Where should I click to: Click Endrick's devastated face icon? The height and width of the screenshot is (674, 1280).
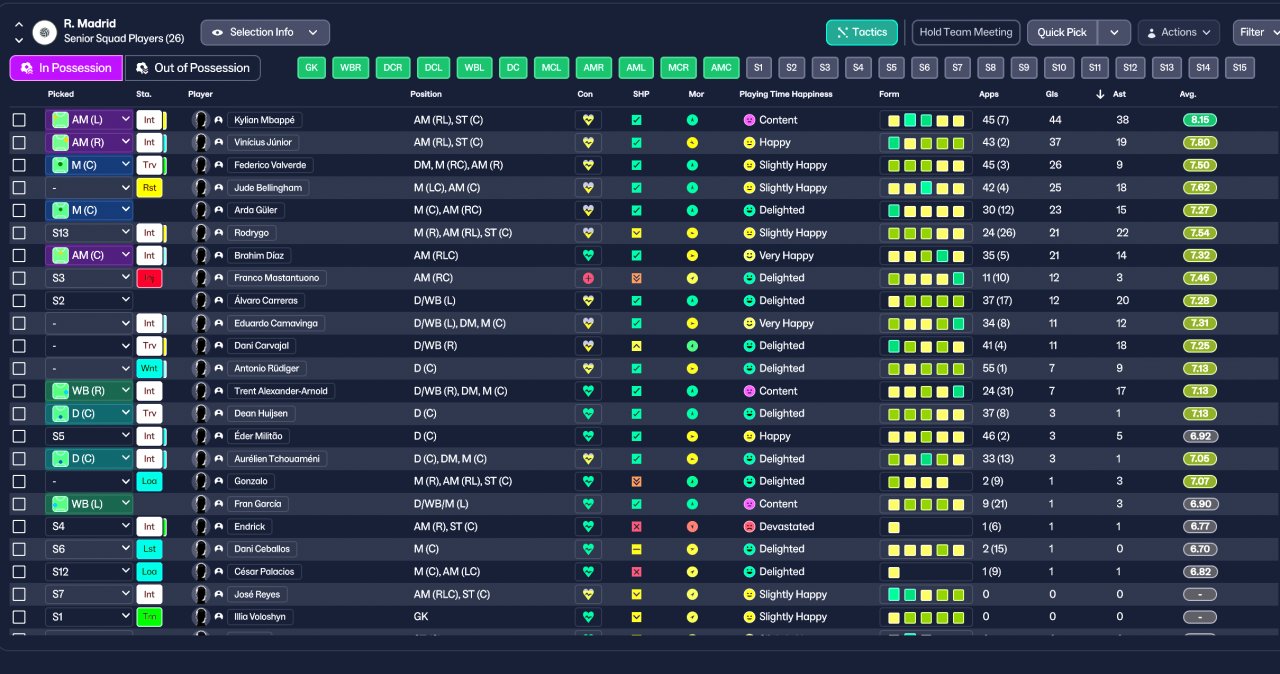749,526
